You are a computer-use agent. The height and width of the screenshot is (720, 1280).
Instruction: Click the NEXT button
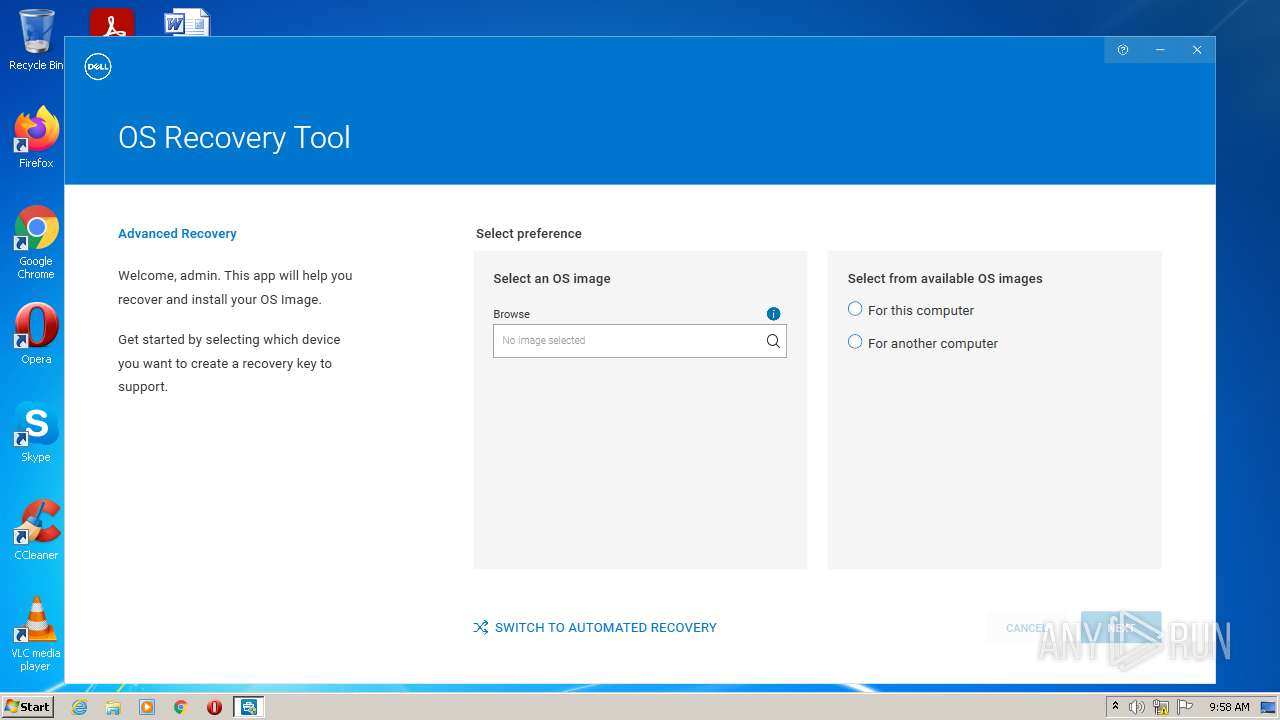click(1121, 628)
